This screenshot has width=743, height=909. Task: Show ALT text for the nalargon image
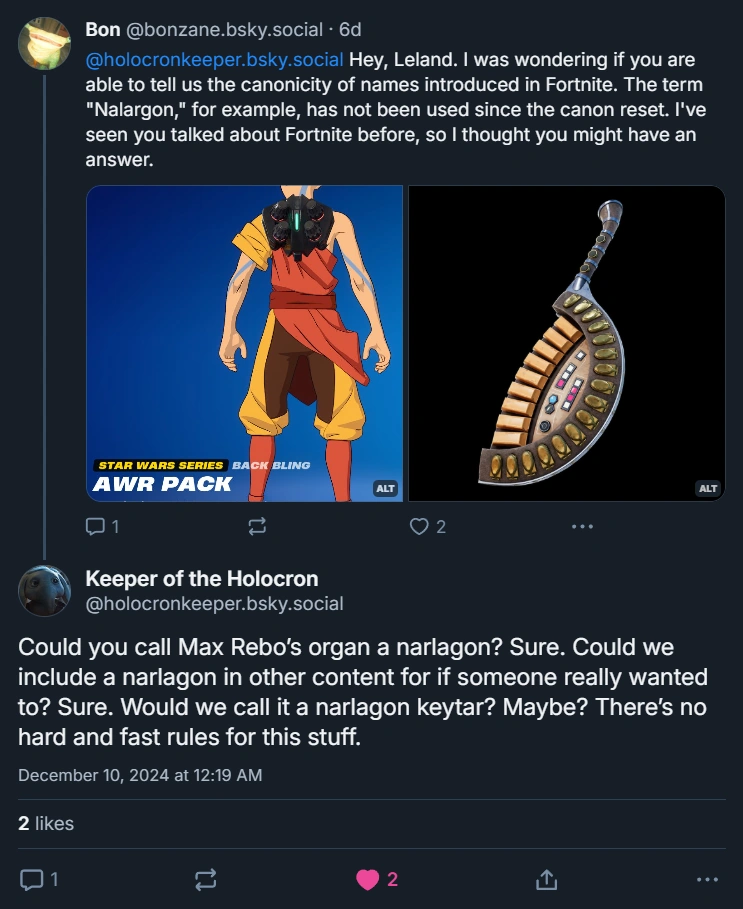(708, 488)
